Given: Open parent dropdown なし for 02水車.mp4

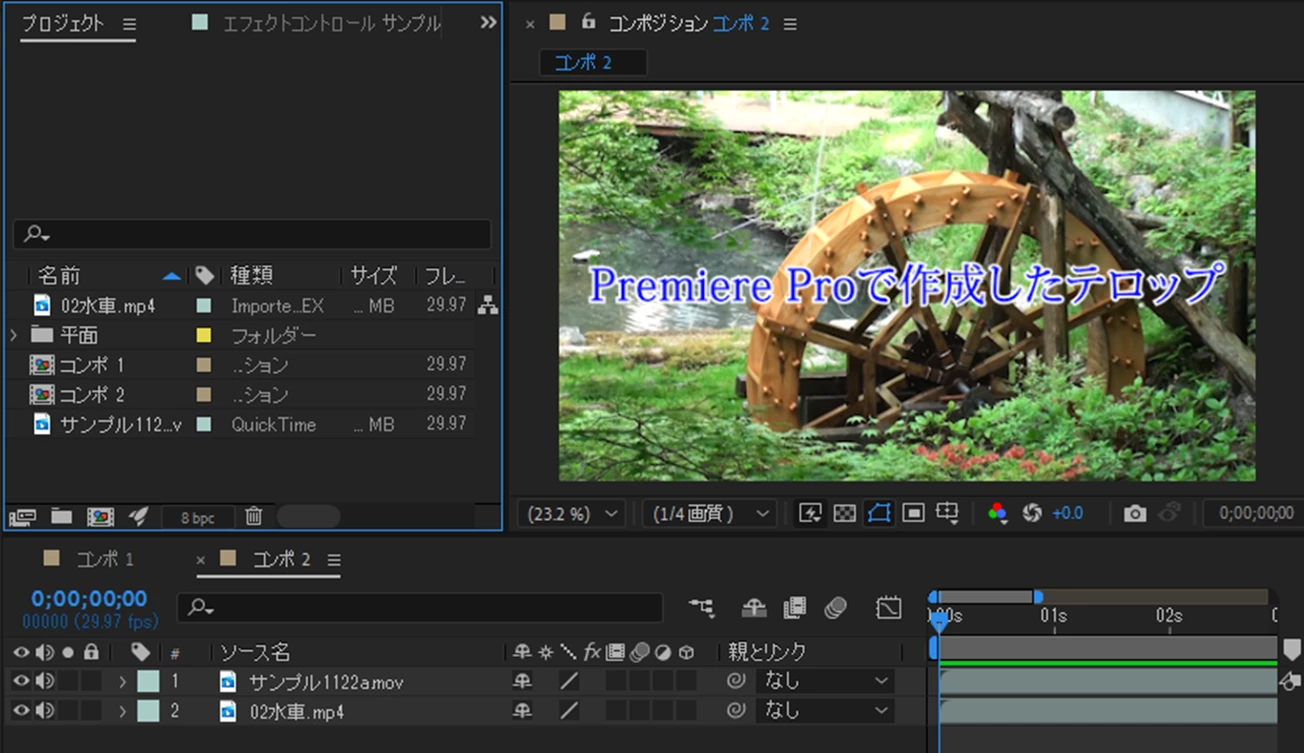Looking at the screenshot, I should [x=825, y=711].
